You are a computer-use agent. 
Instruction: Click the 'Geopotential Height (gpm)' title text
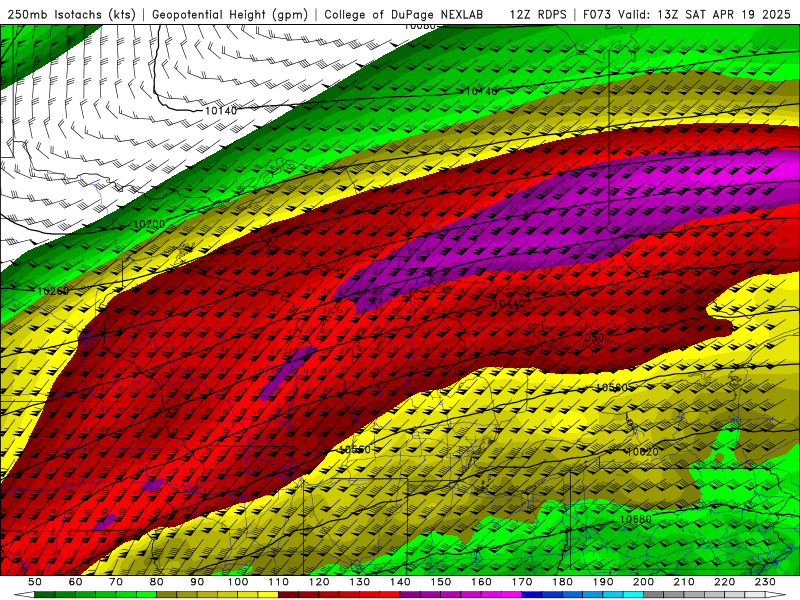(x=230, y=14)
